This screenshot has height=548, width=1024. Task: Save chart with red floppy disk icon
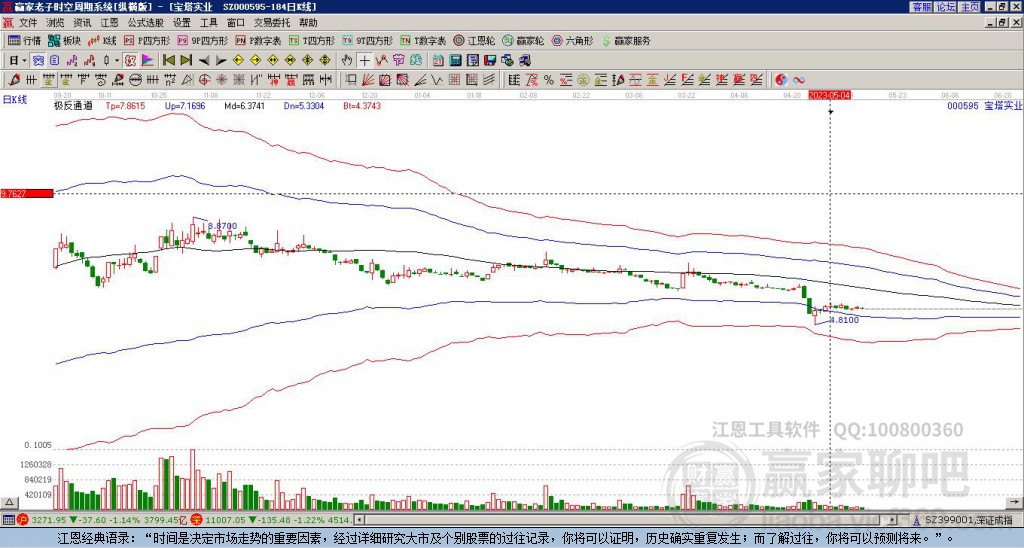(491, 61)
